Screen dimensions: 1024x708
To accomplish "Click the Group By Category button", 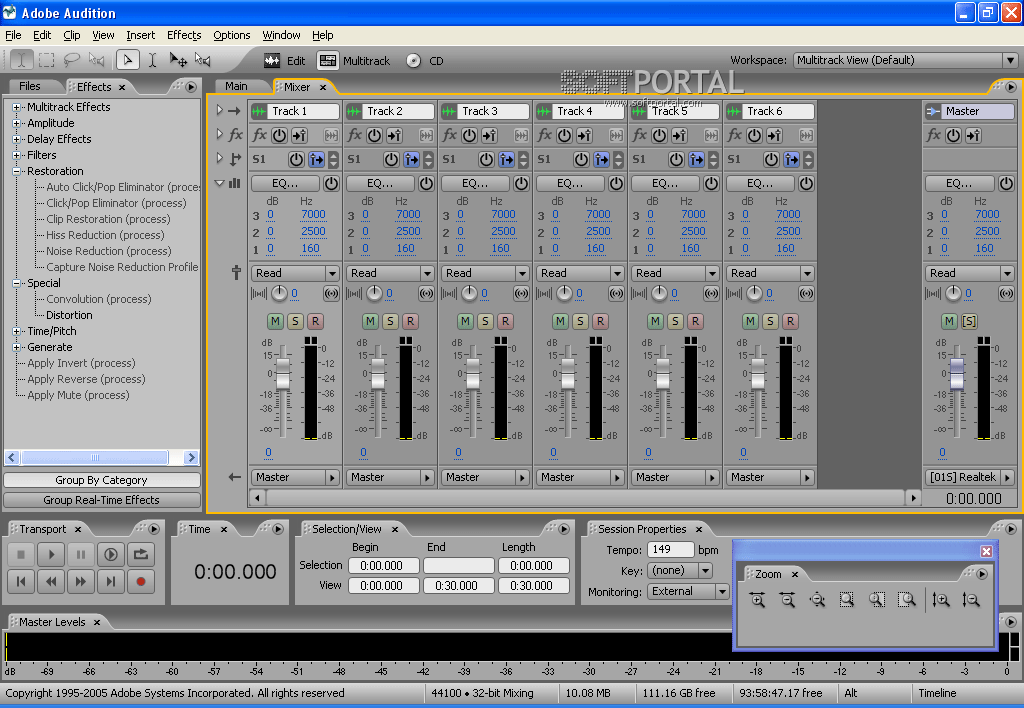I will click(x=101, y=480).
